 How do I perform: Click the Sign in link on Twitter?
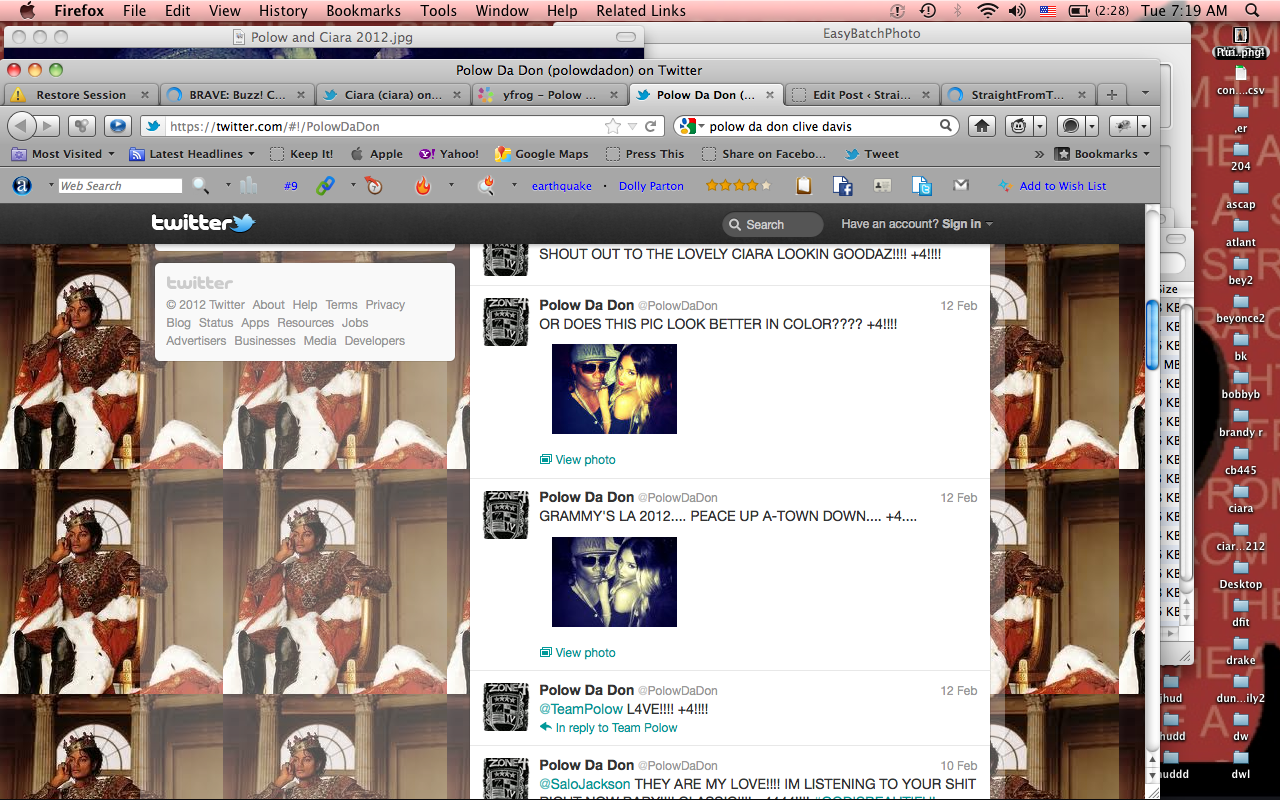pos(961,224)
